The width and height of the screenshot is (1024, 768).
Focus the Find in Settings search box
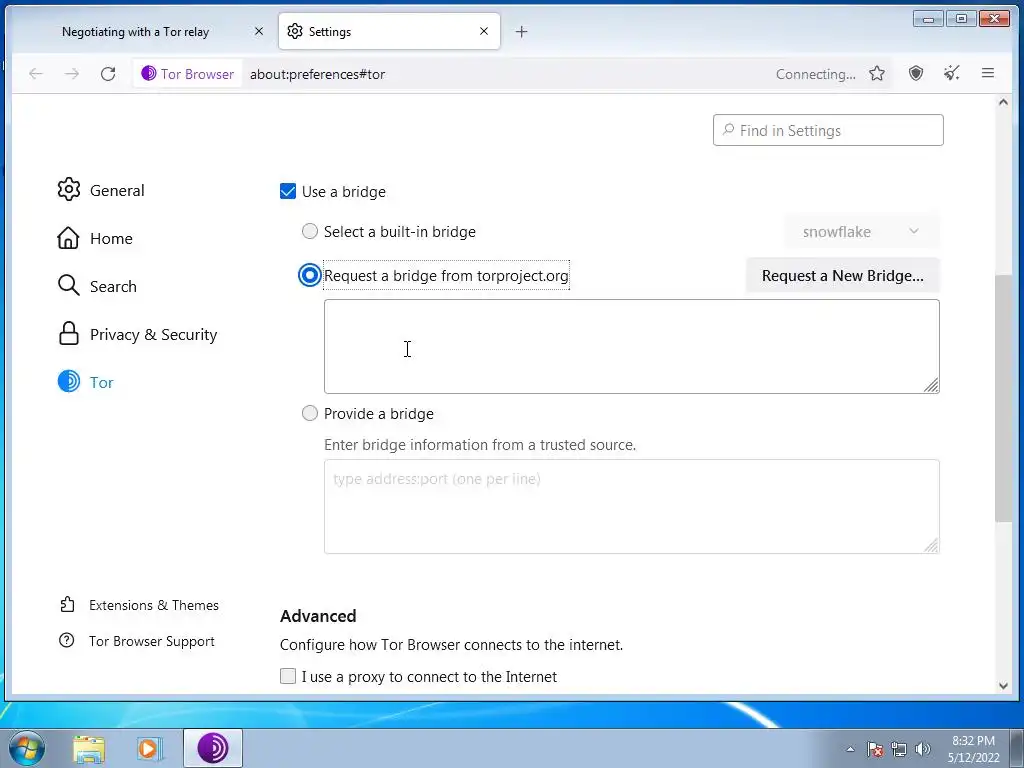[828, 130]
